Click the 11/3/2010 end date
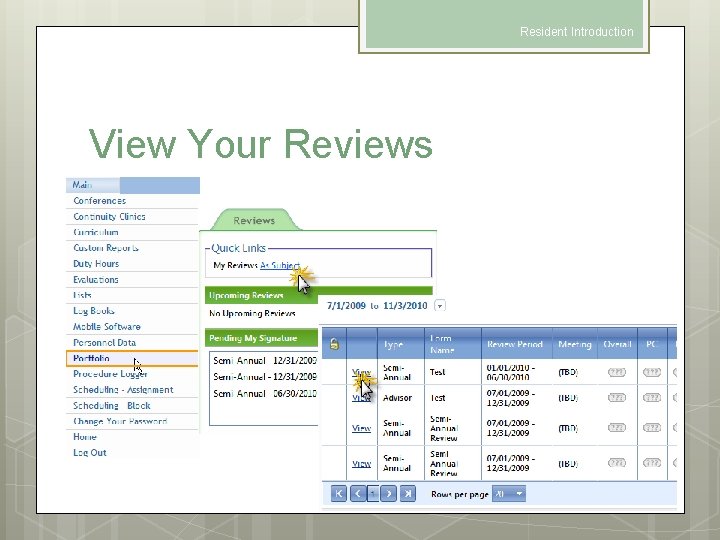 pos(405,306)
